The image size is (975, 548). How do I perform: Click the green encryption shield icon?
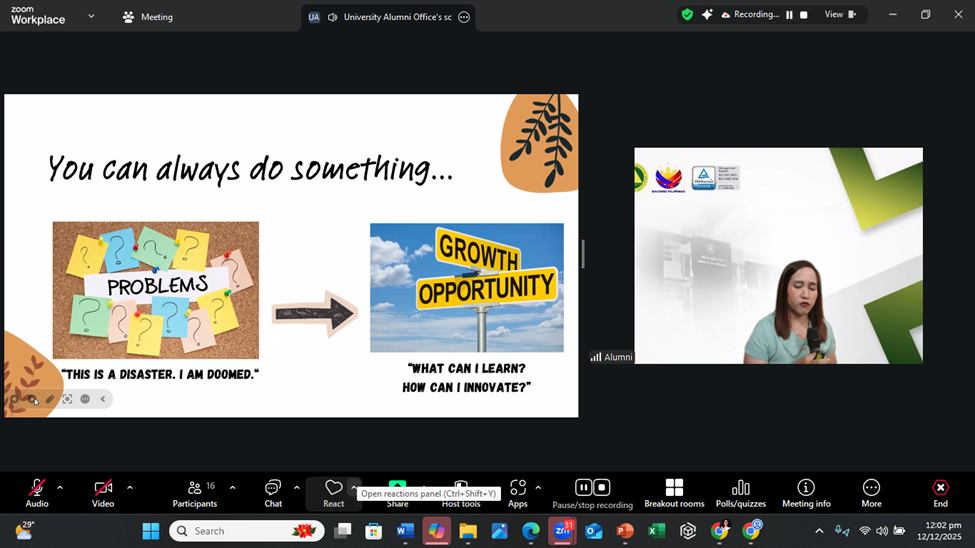(687, 15)
